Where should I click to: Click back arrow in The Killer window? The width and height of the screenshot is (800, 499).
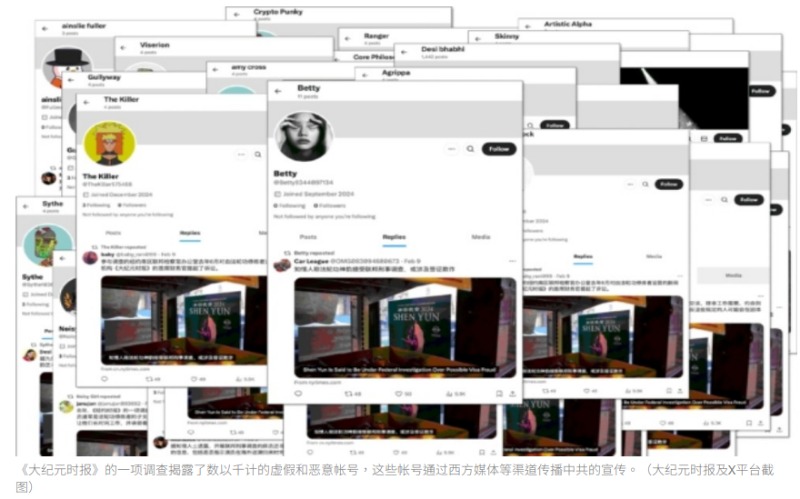(x=86, y=103)
